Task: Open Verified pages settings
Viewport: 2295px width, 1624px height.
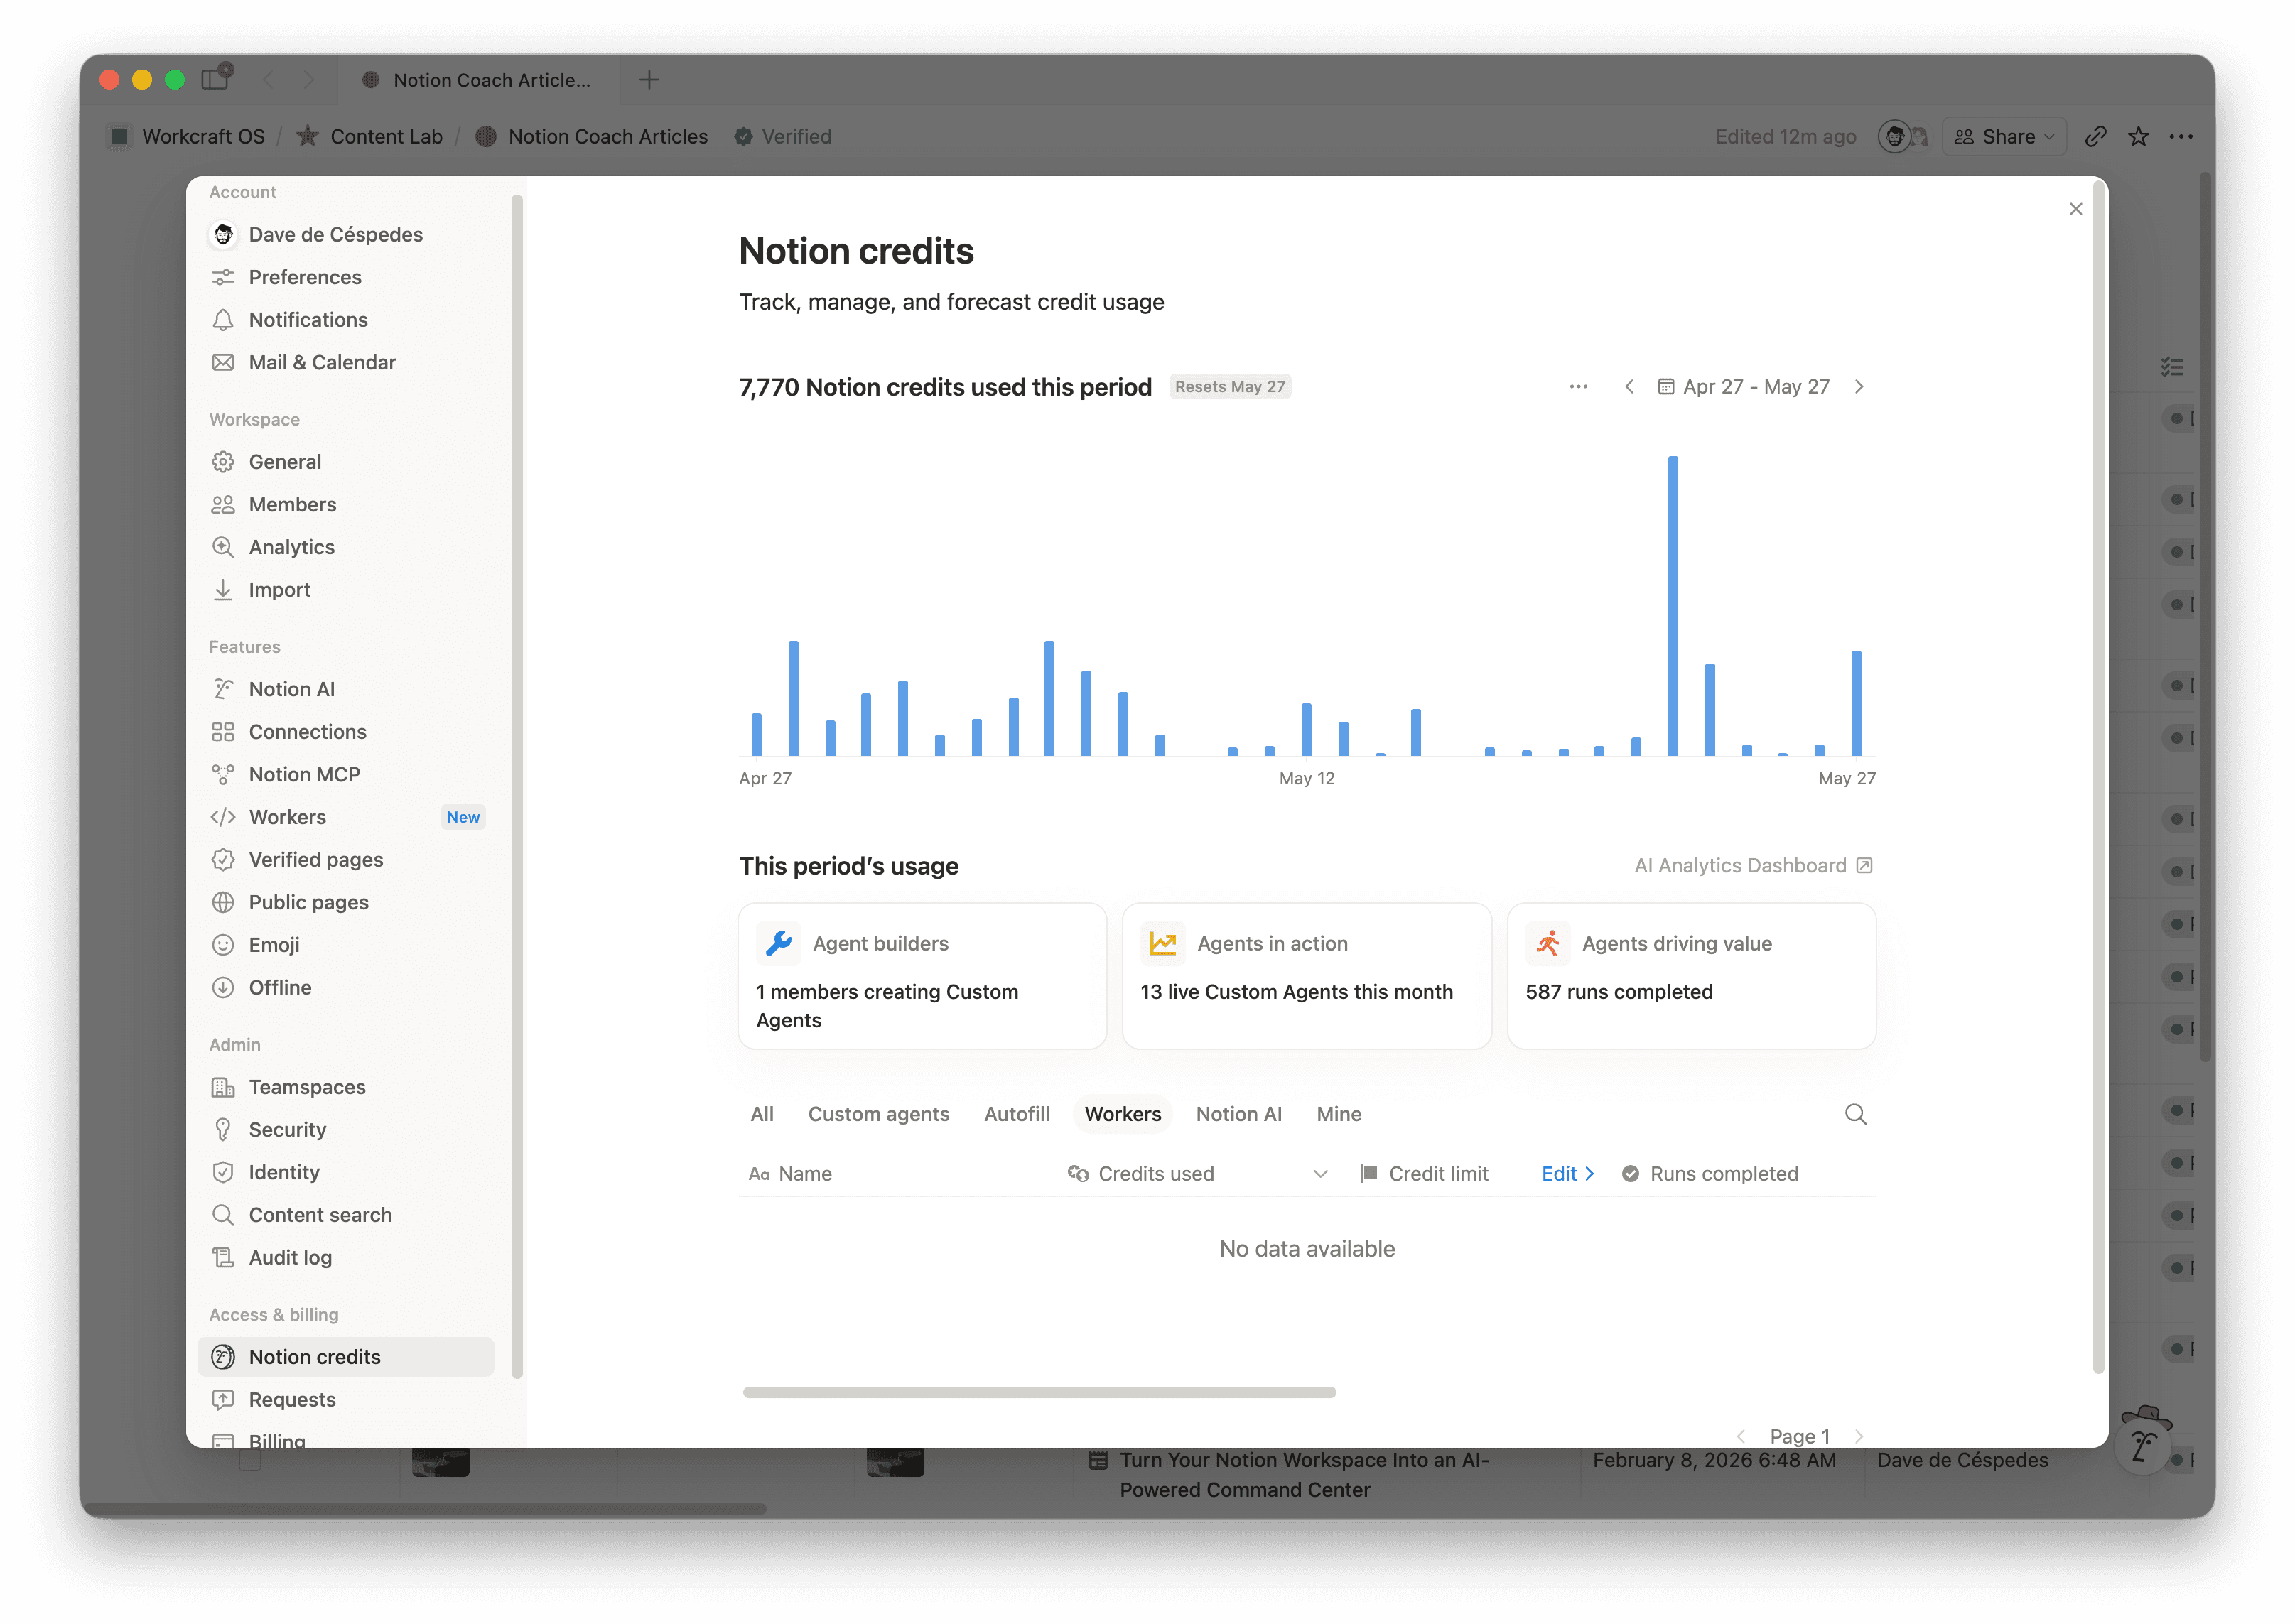Action: tap(345, 860)
